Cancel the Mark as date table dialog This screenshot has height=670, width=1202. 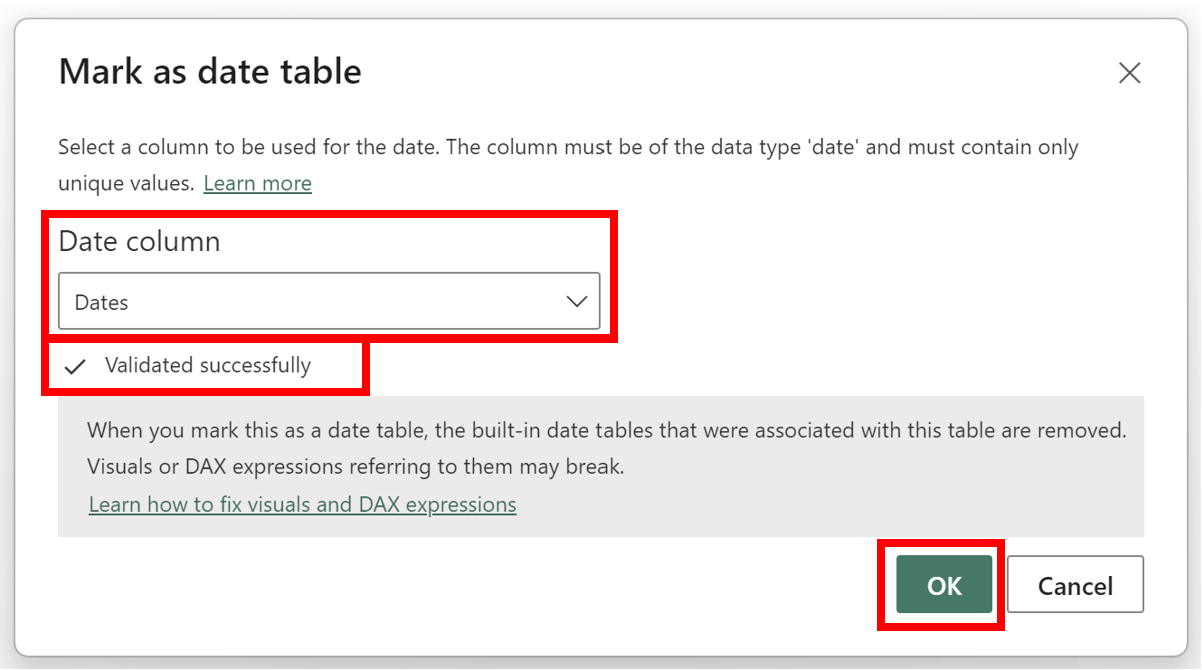pos(1075,585)
